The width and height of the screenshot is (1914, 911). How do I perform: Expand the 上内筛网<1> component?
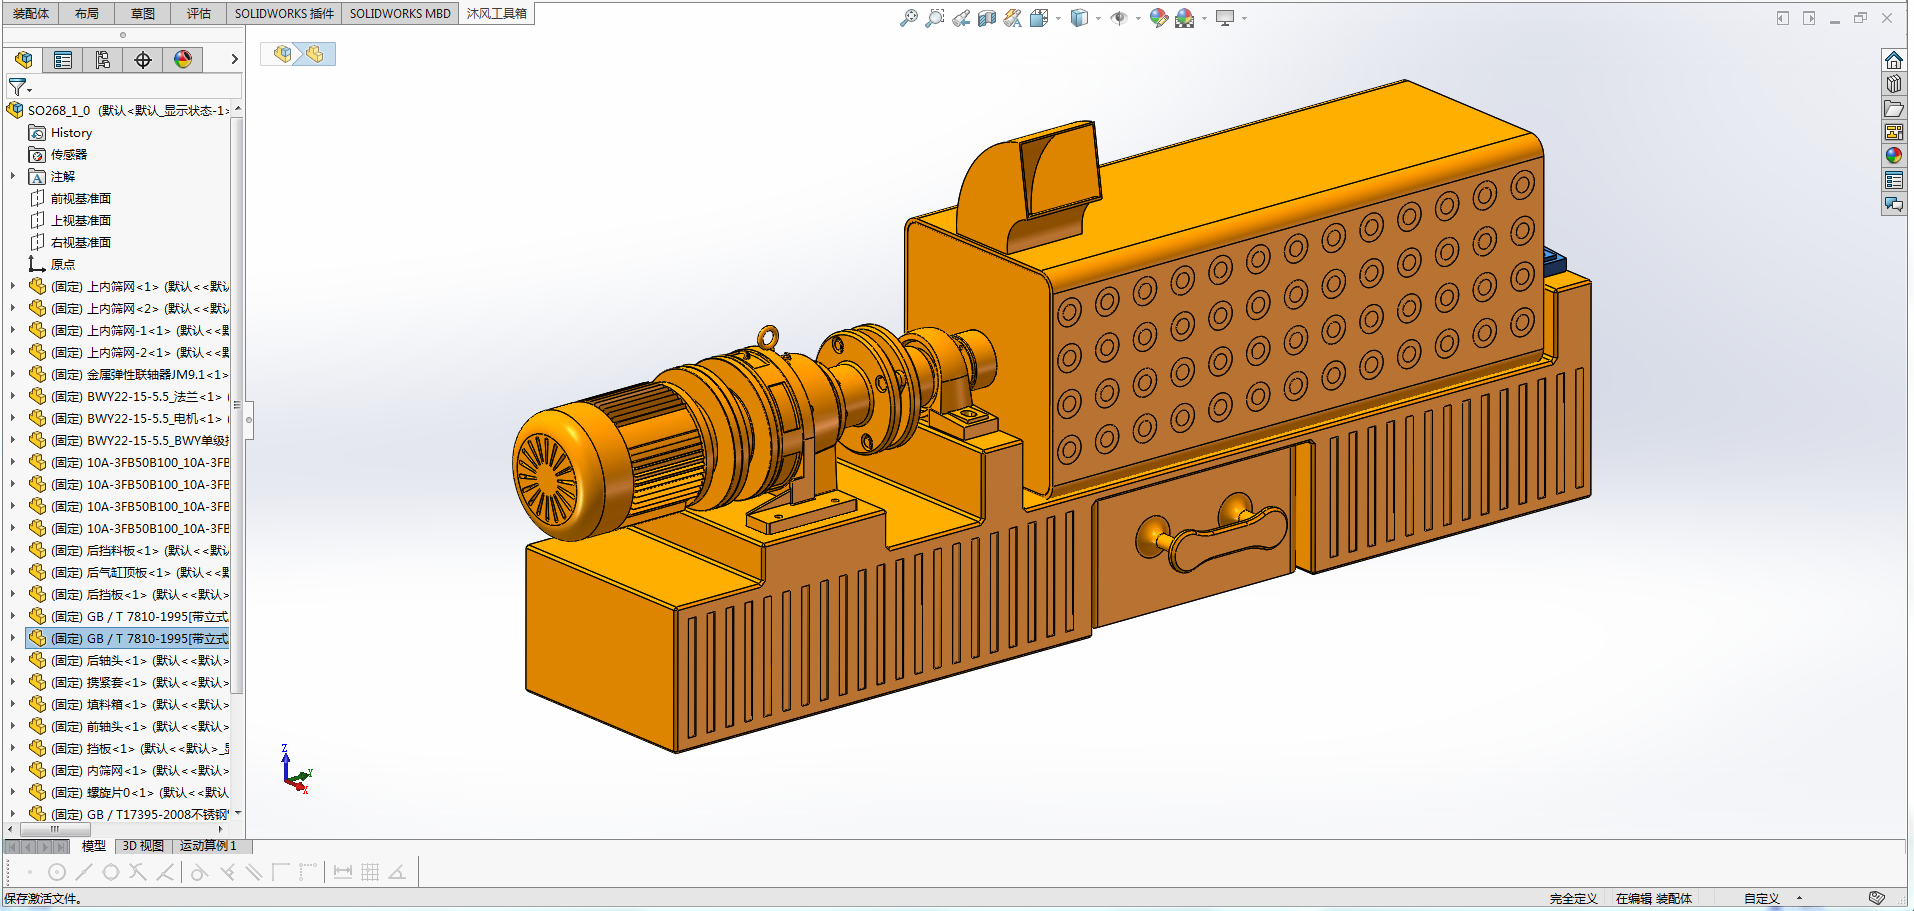[x=13, y=286]
